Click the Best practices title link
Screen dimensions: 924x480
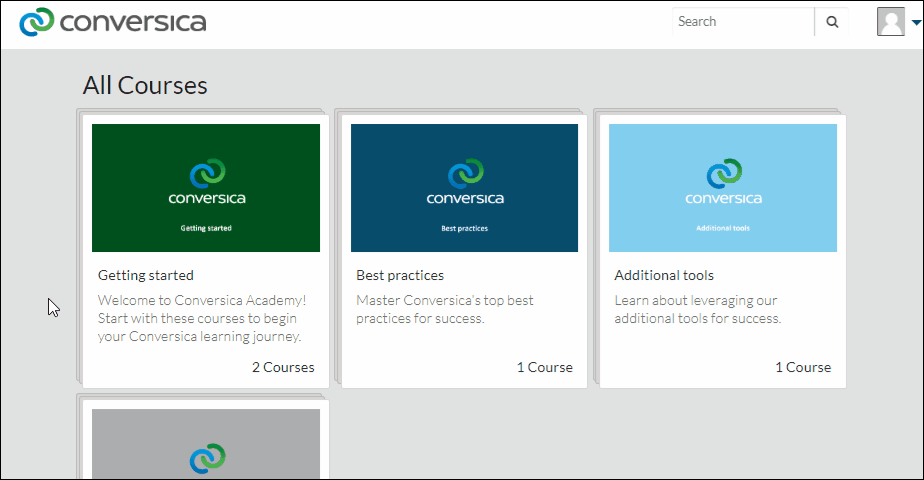(x=400, y=275)
